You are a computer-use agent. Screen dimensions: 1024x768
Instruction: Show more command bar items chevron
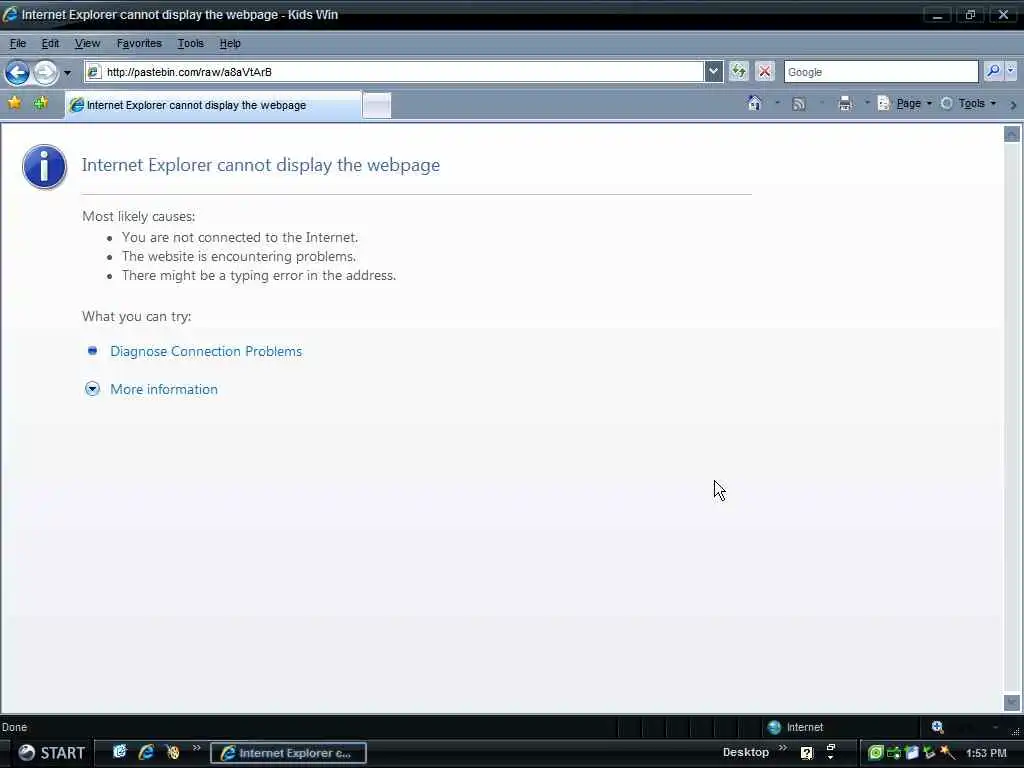[1013, 104]
